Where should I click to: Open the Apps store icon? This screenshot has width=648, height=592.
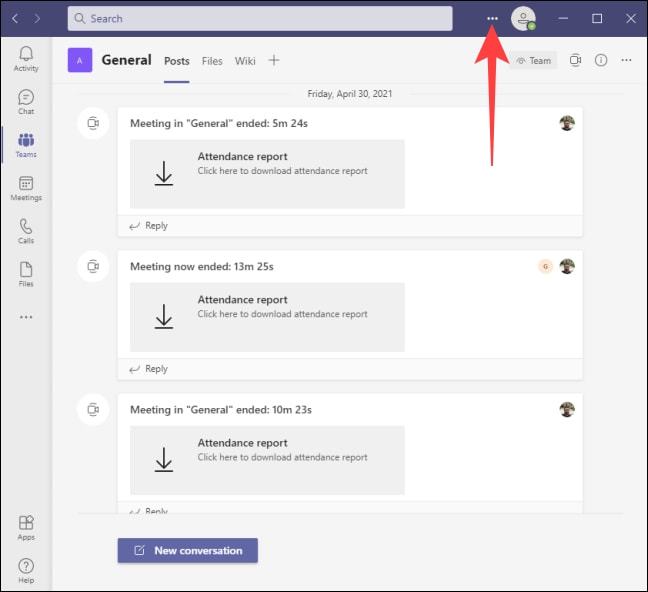click(x=26, y=528)
